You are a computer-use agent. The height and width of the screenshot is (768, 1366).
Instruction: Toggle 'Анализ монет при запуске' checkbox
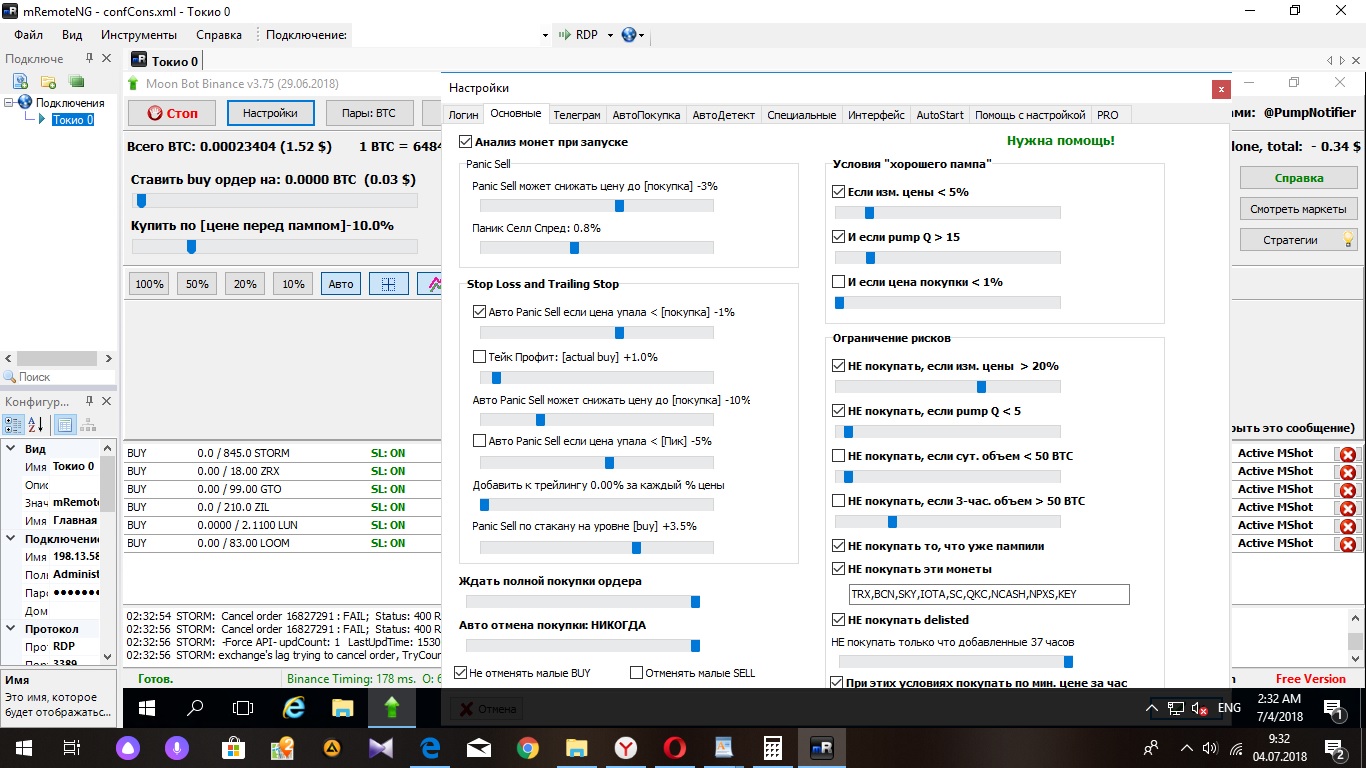465,142
